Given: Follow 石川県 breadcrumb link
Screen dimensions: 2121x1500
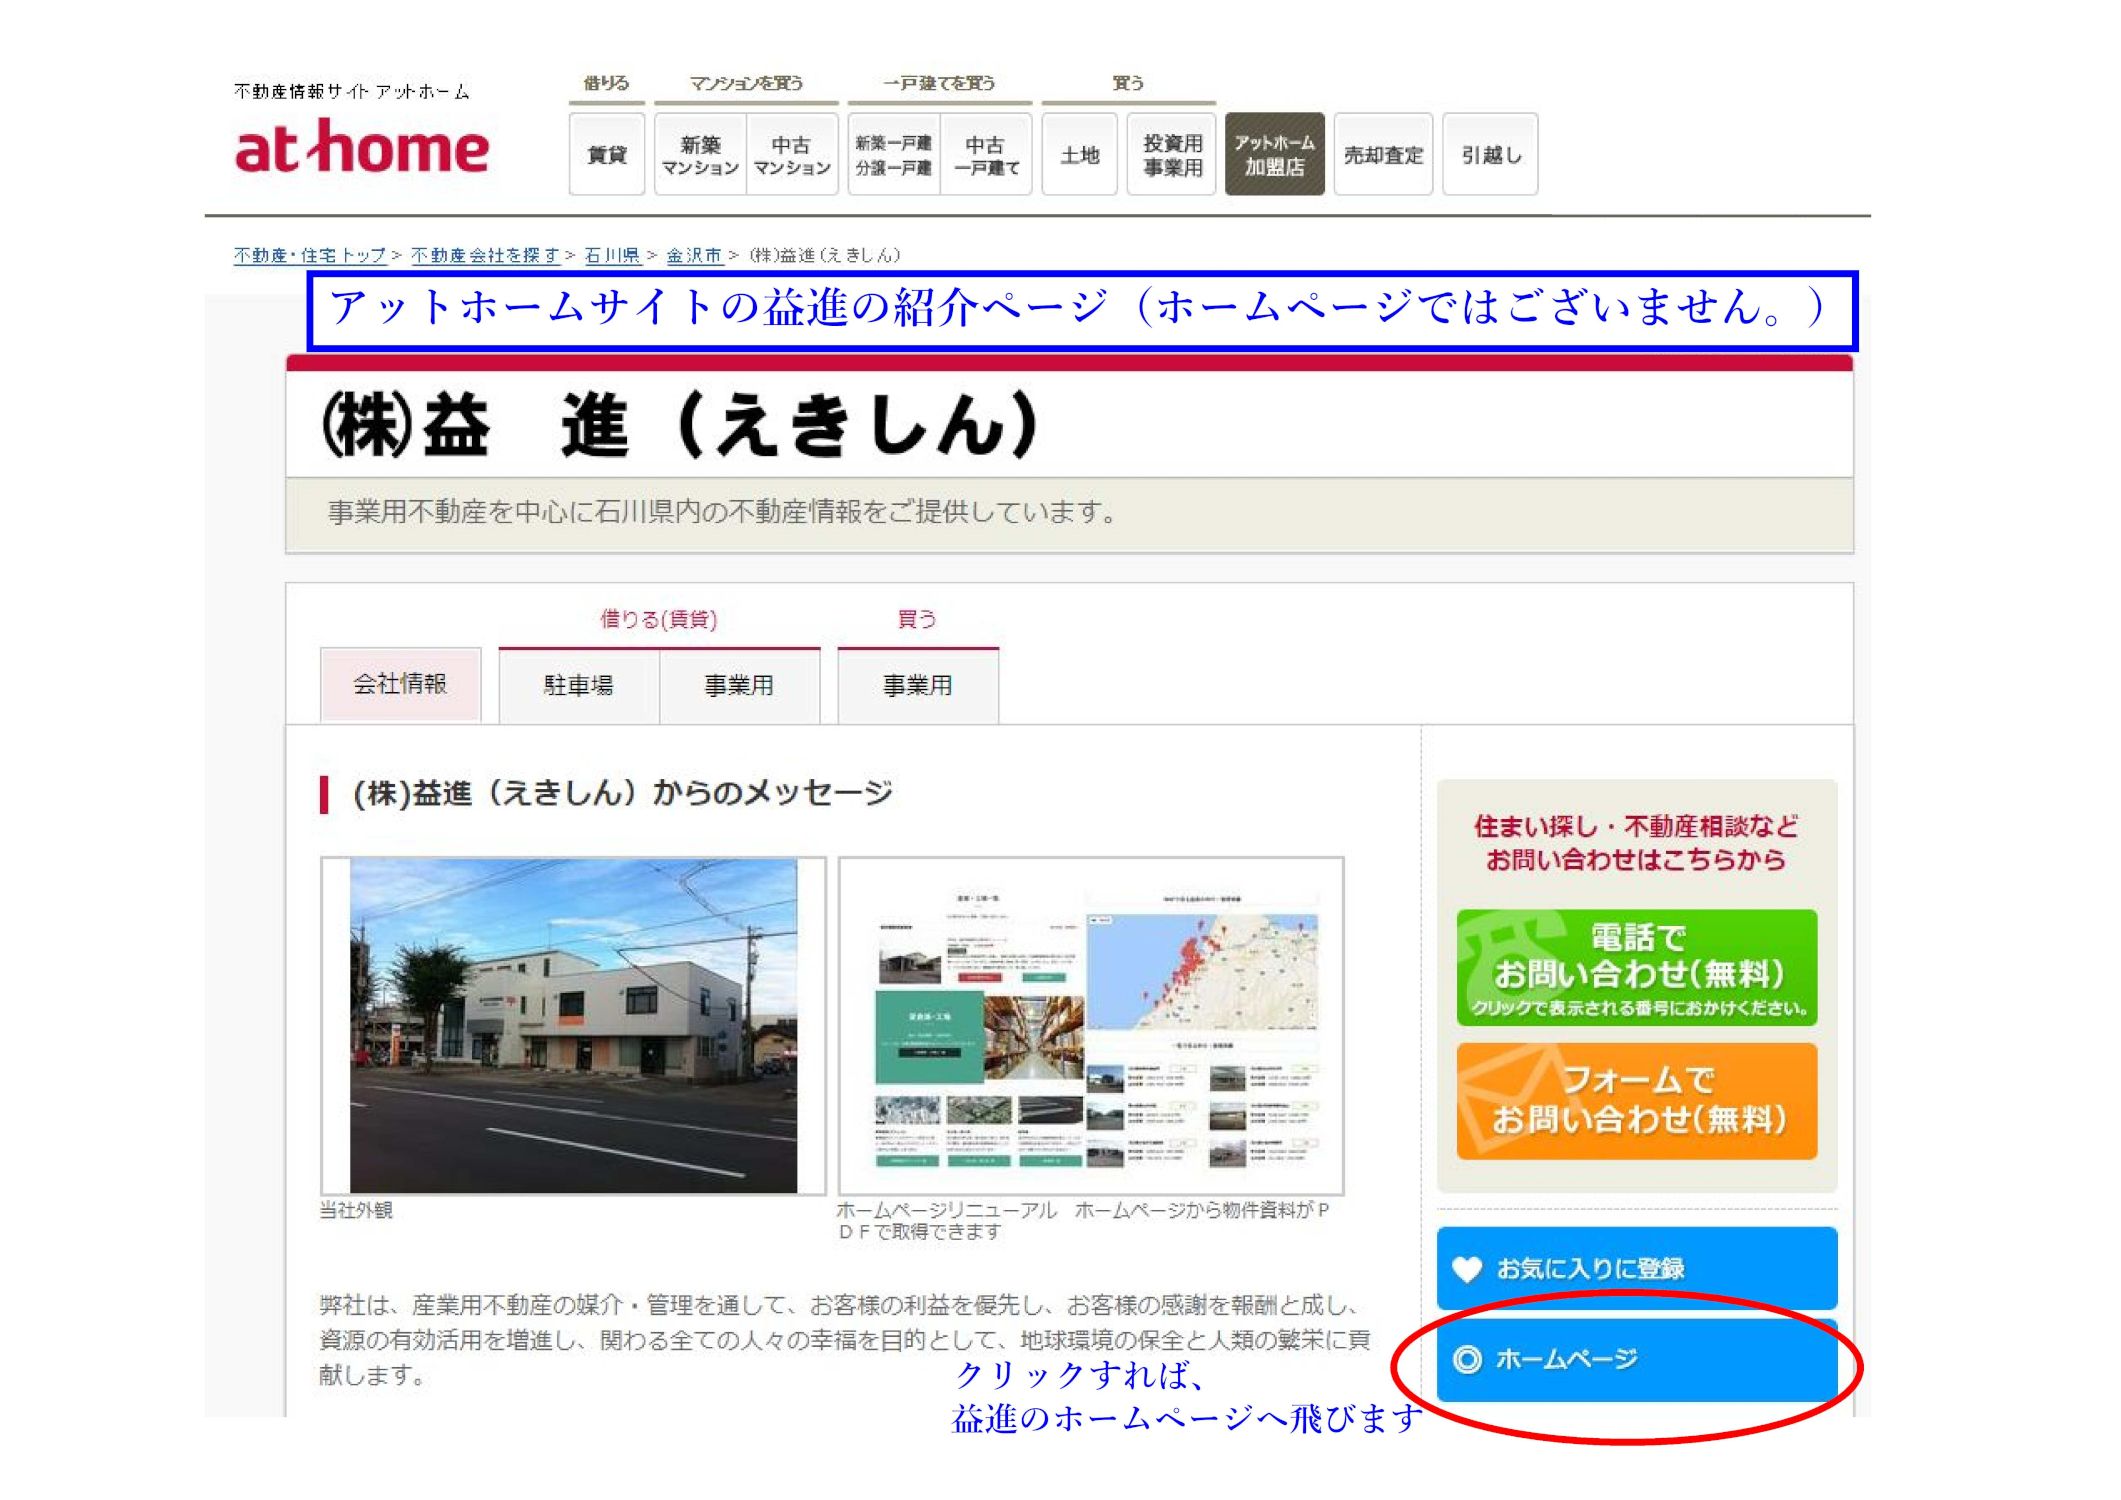Looking at the screenshot, I should 612,255.
